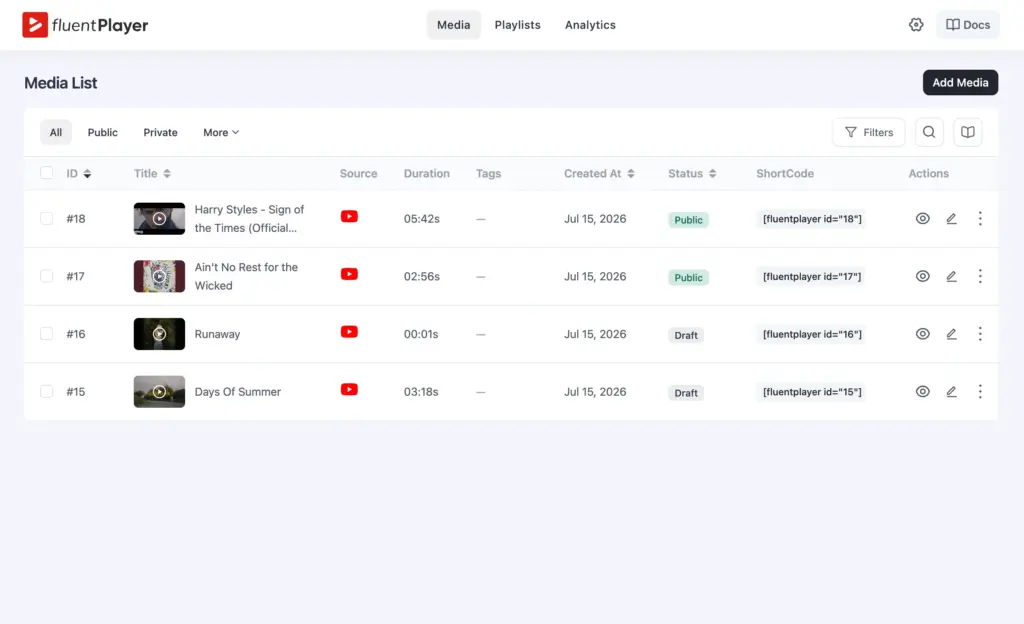The height and width of the screenshot is (624, 1024).
Task: Filter list by Private media
Action: tap(160, 133)
